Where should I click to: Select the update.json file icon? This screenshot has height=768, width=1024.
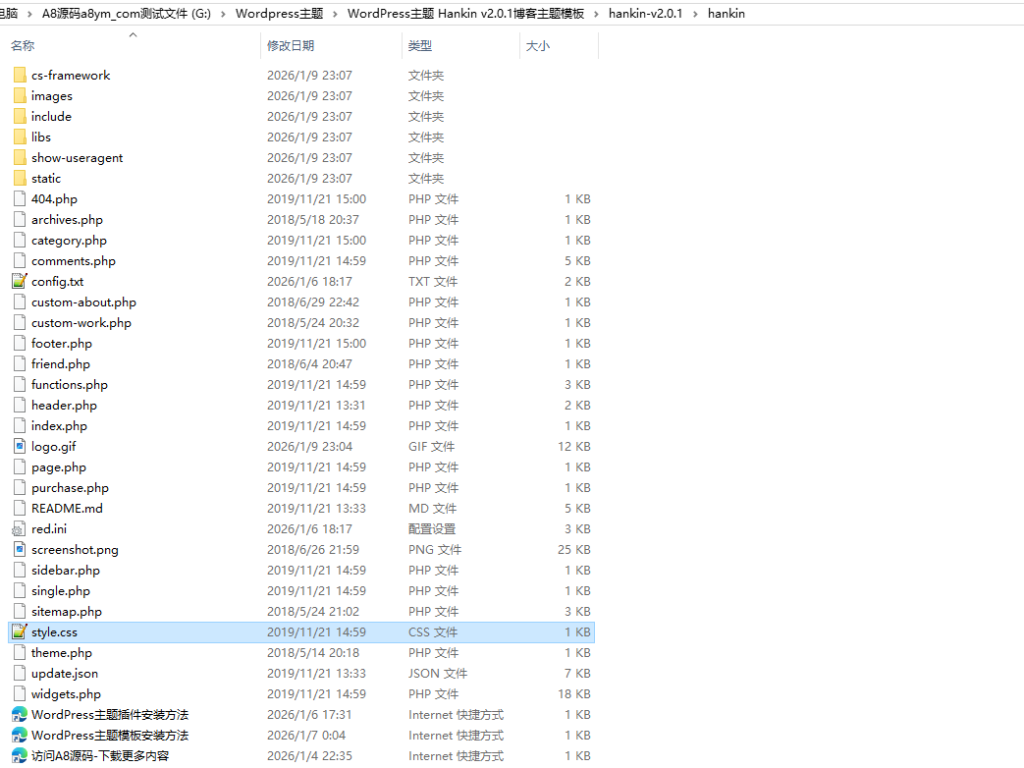click(x=21, y=673)
